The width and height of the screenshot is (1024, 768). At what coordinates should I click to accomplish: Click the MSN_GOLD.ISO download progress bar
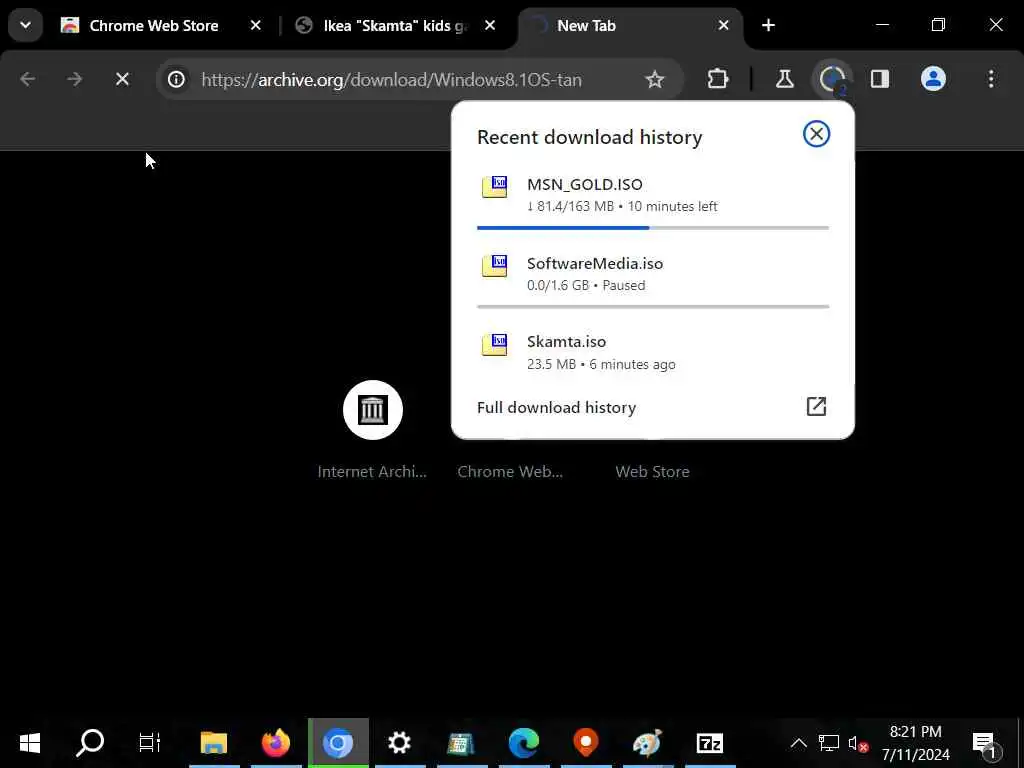(652, 228)
